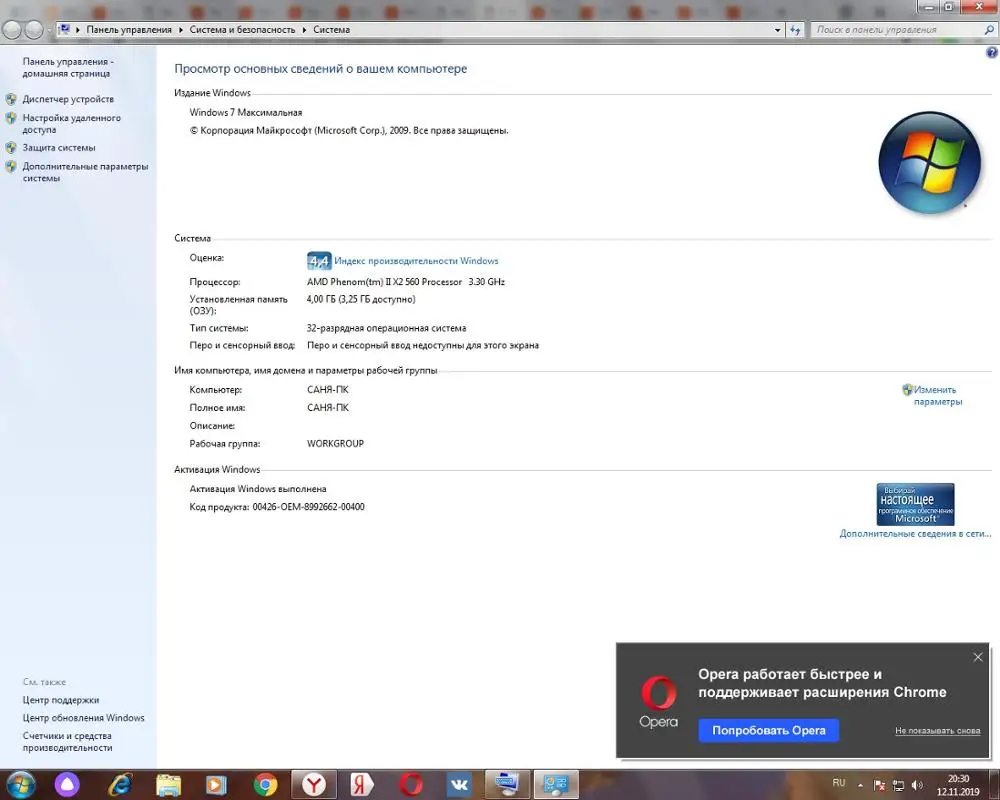
Task: Click the network tray icon
Action: point(899,785)
